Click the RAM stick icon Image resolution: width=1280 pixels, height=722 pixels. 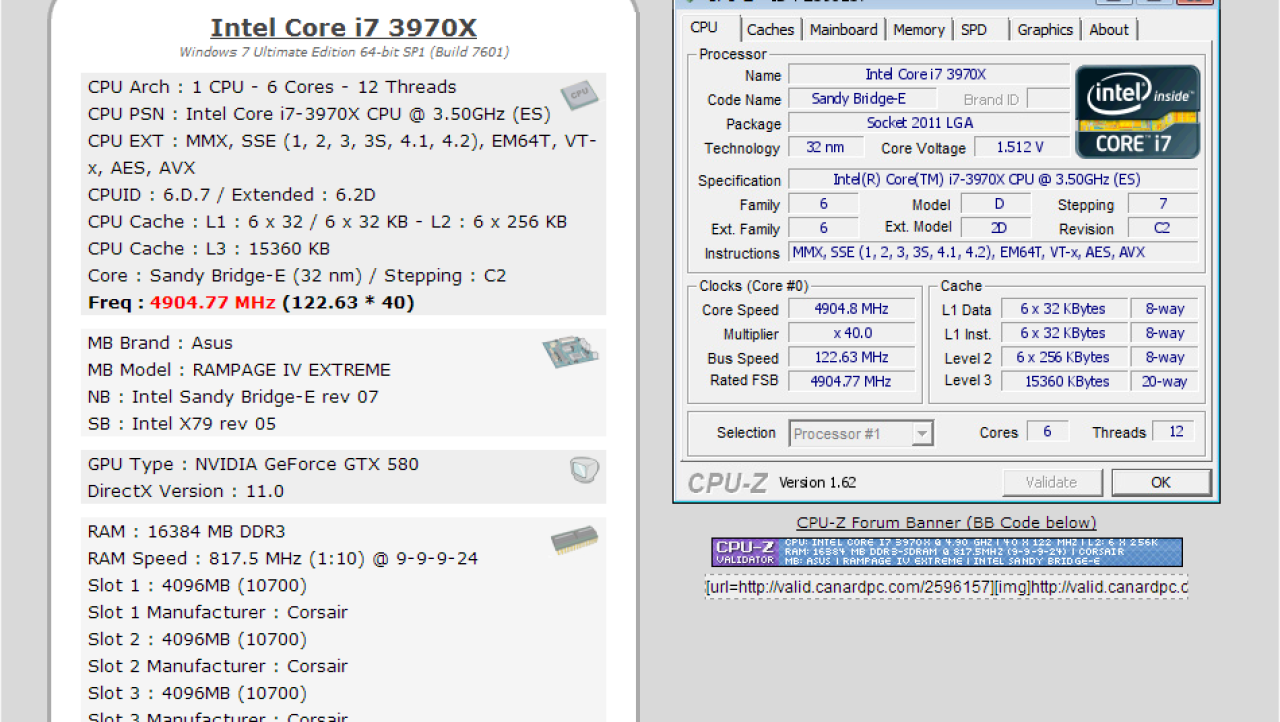coord(574,541)
